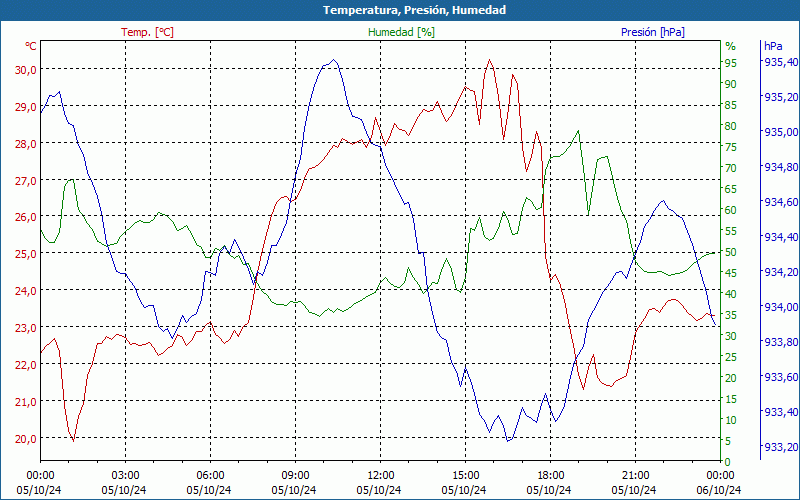
Task: Click the '934,00' pressure axis value
Action: pos(781,307)
